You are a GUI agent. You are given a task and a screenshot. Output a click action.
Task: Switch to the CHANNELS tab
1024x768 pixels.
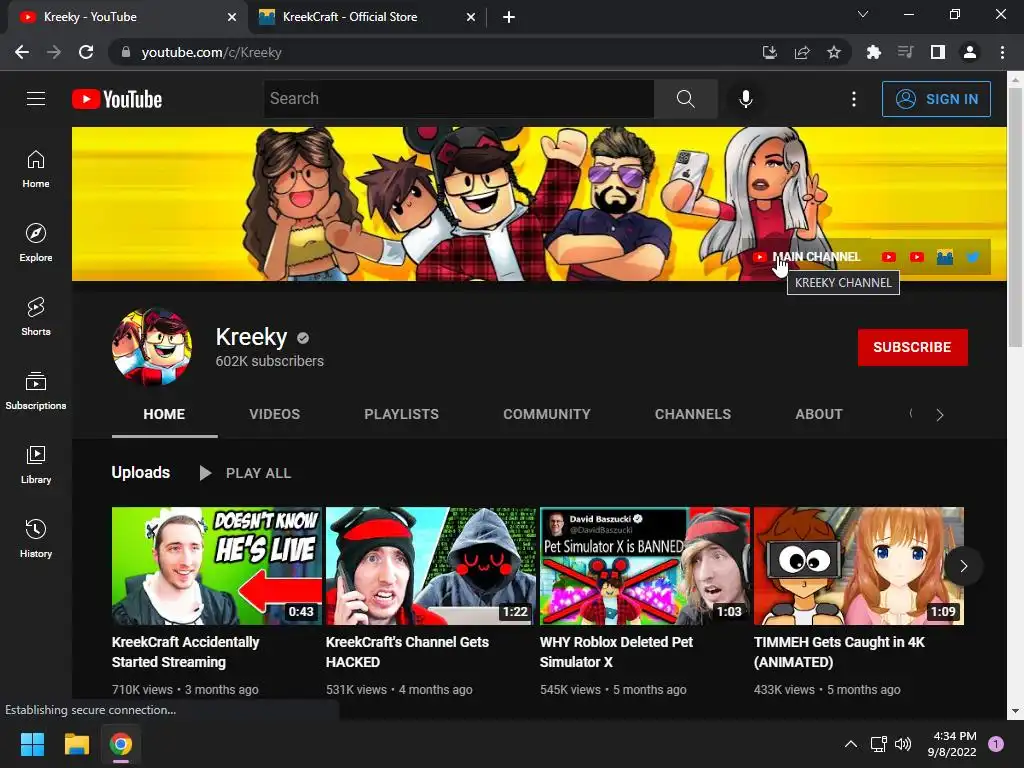(x=693, y=414)
